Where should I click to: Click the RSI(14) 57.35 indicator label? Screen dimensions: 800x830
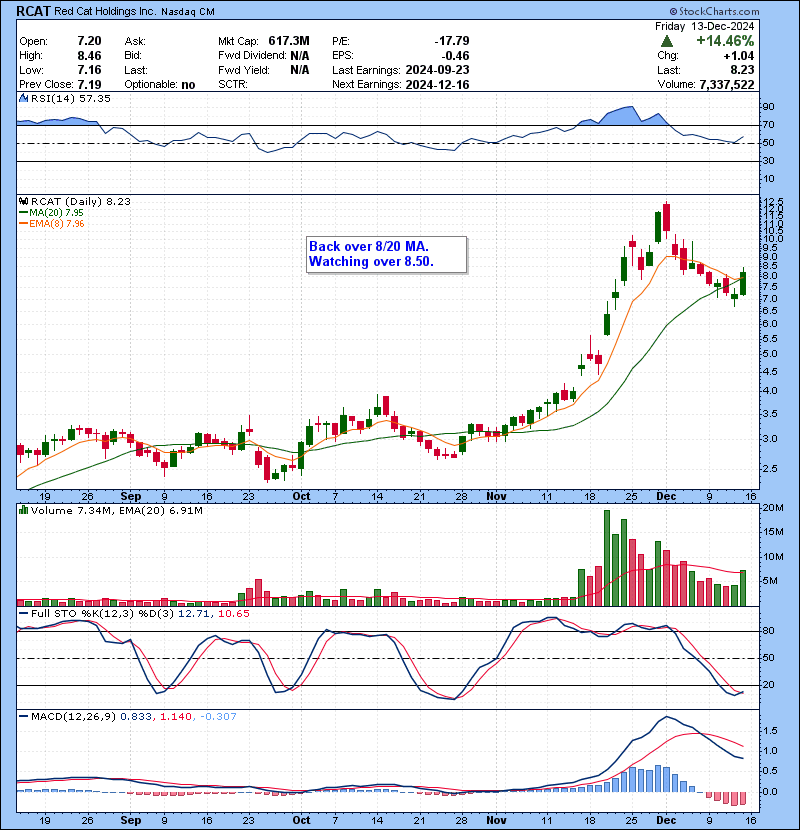pyautogui.click(x=70, y=98)
